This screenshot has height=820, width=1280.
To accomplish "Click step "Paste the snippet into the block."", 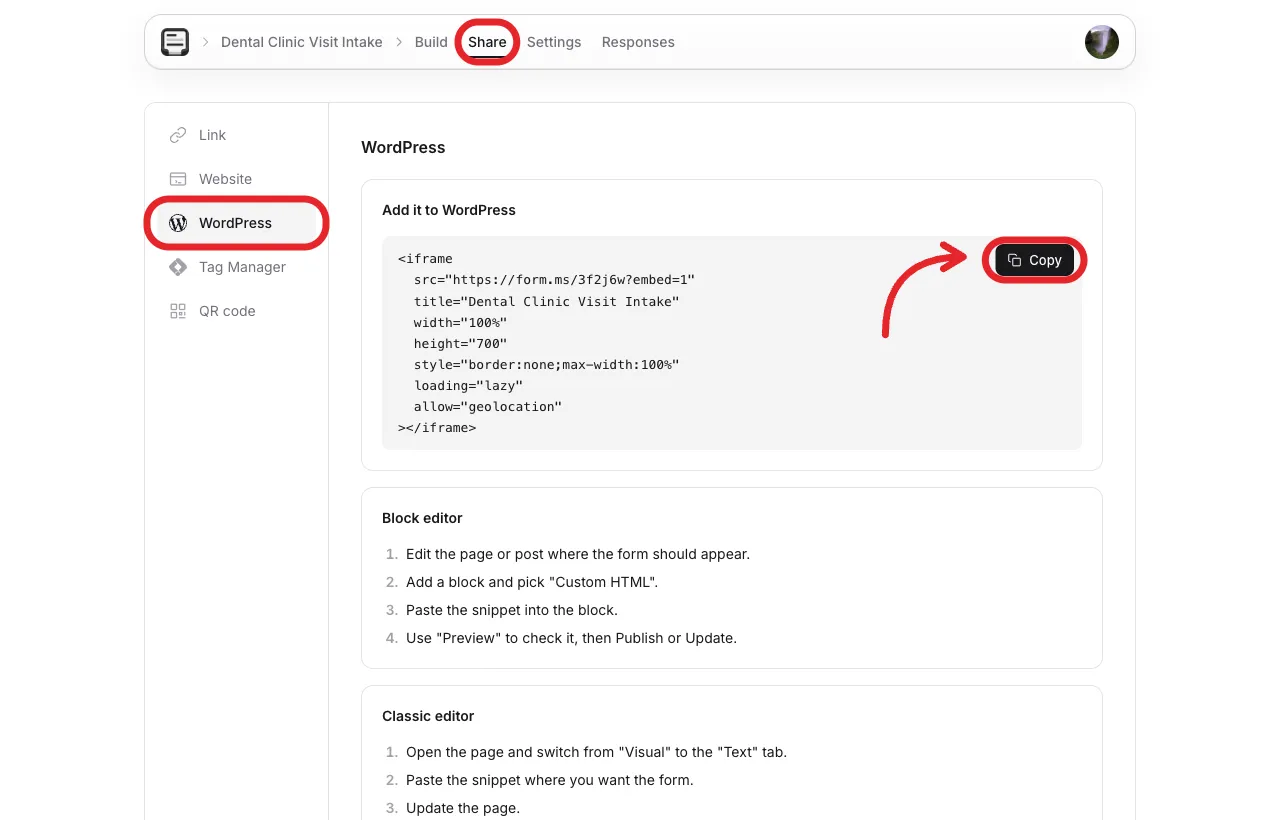I will (x=512, y=610).
